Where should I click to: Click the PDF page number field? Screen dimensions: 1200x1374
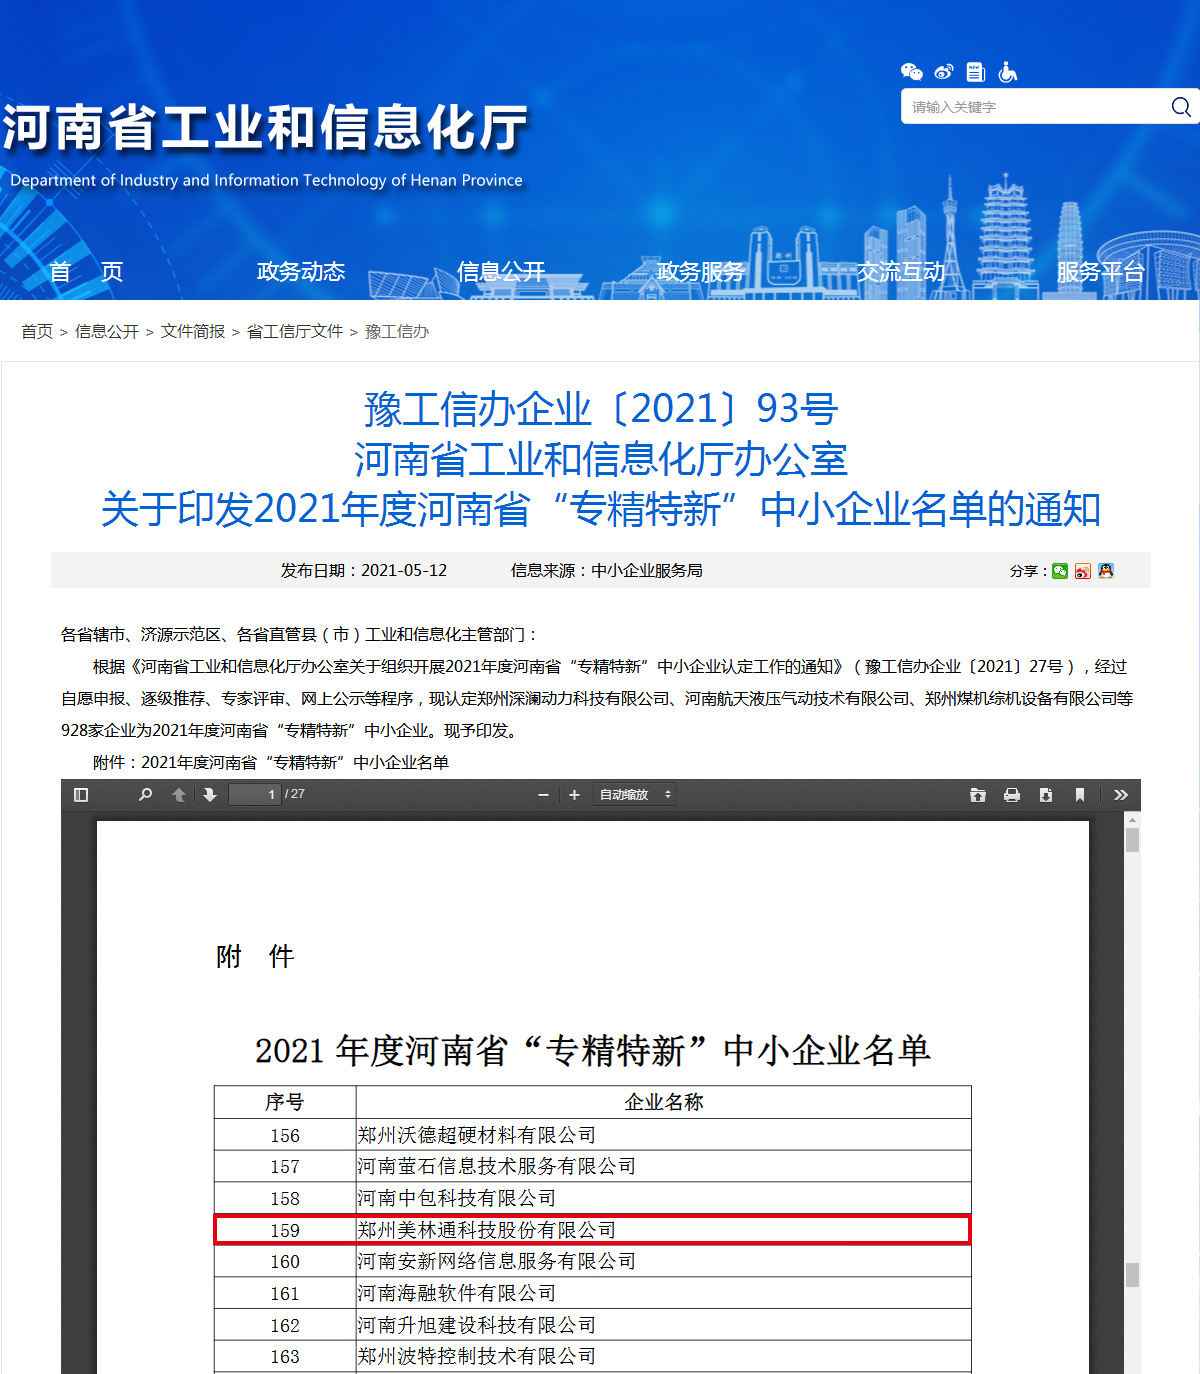pos(254,795)
